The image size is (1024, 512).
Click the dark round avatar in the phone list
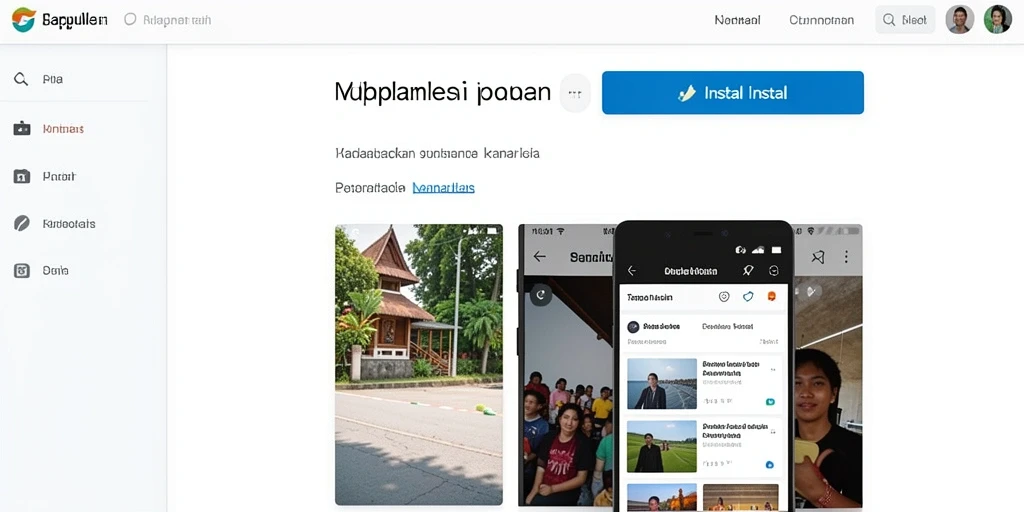click(x=633, y=327)
